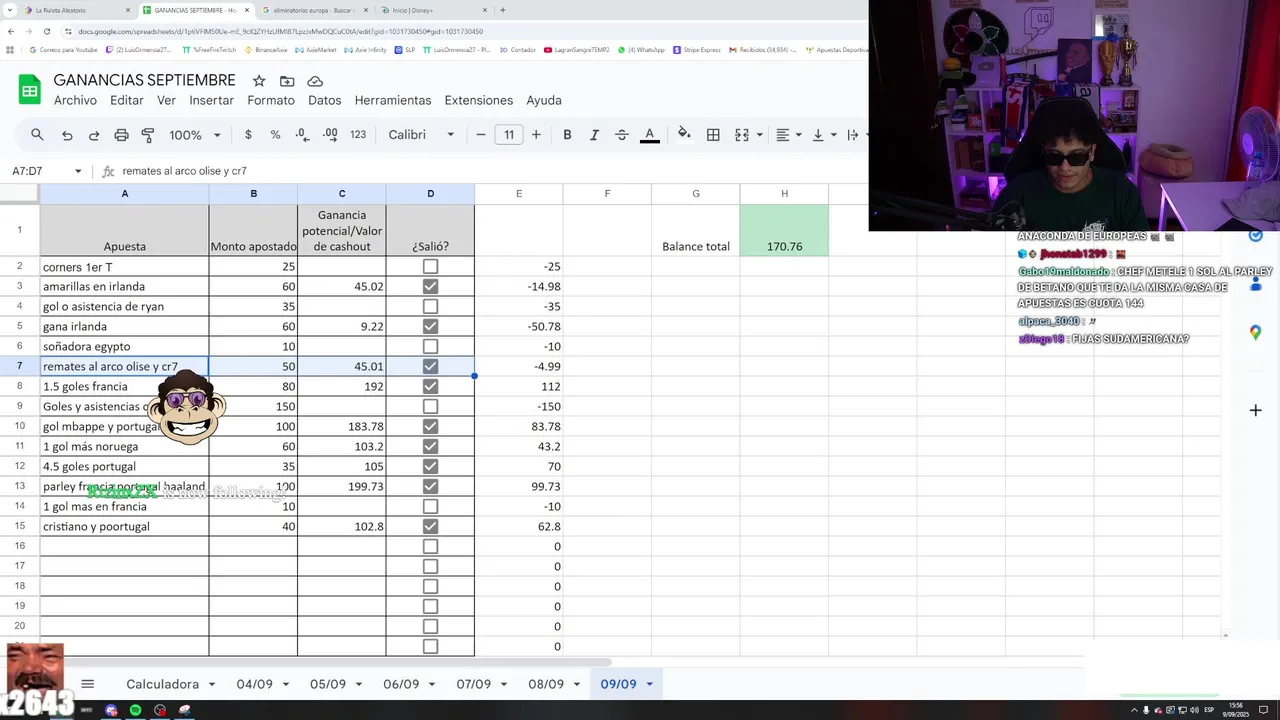Open the Formato menu
This screenshot has width=1280, height=720.
(271, 100)
